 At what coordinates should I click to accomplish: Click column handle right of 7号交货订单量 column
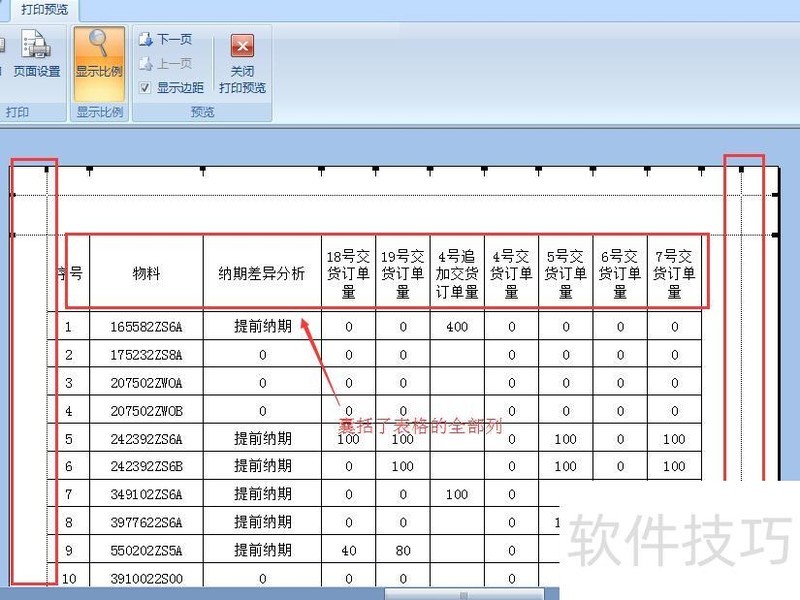(x=701, y=170)
